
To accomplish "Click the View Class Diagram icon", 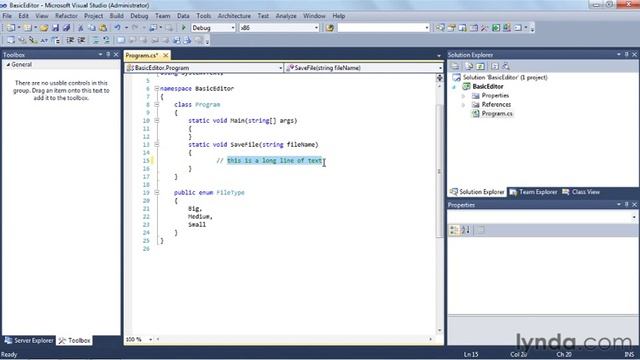I will tap(506, 66).
